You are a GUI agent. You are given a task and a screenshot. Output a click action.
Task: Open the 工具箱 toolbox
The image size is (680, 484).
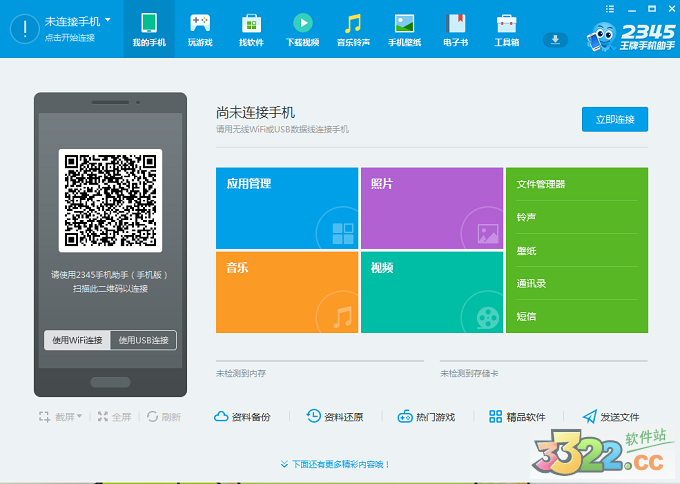pyautogui.click(x=507, y=29)
